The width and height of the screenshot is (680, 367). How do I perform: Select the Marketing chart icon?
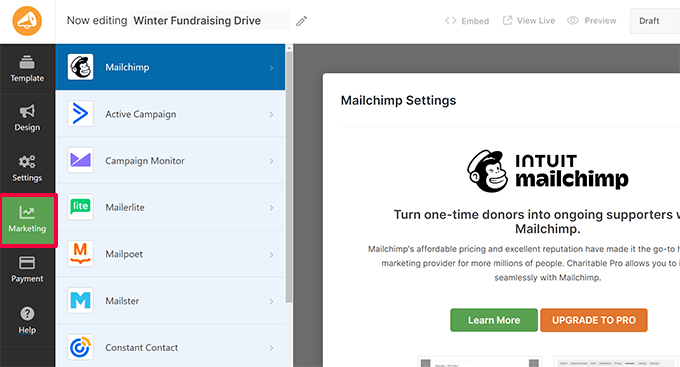coord(27,212)
